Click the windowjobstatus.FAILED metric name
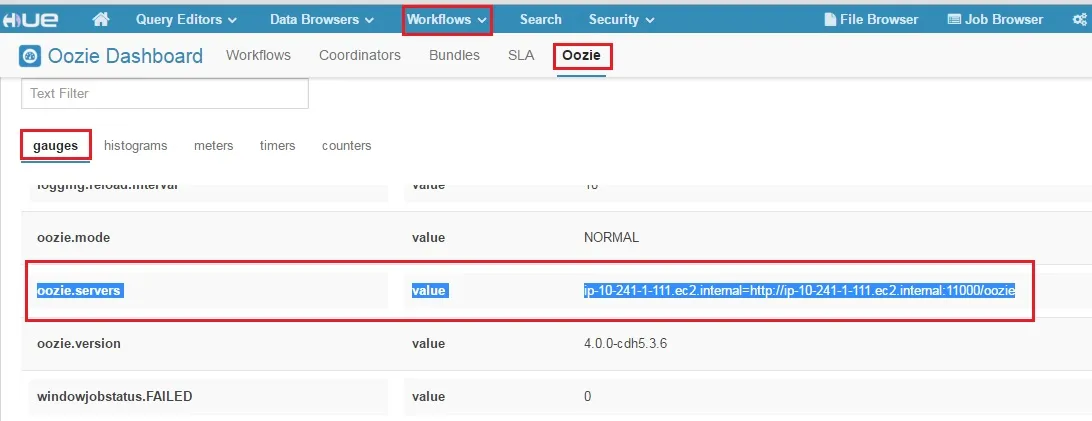The width and height of the screenshot is (1092, 421). 114,396
